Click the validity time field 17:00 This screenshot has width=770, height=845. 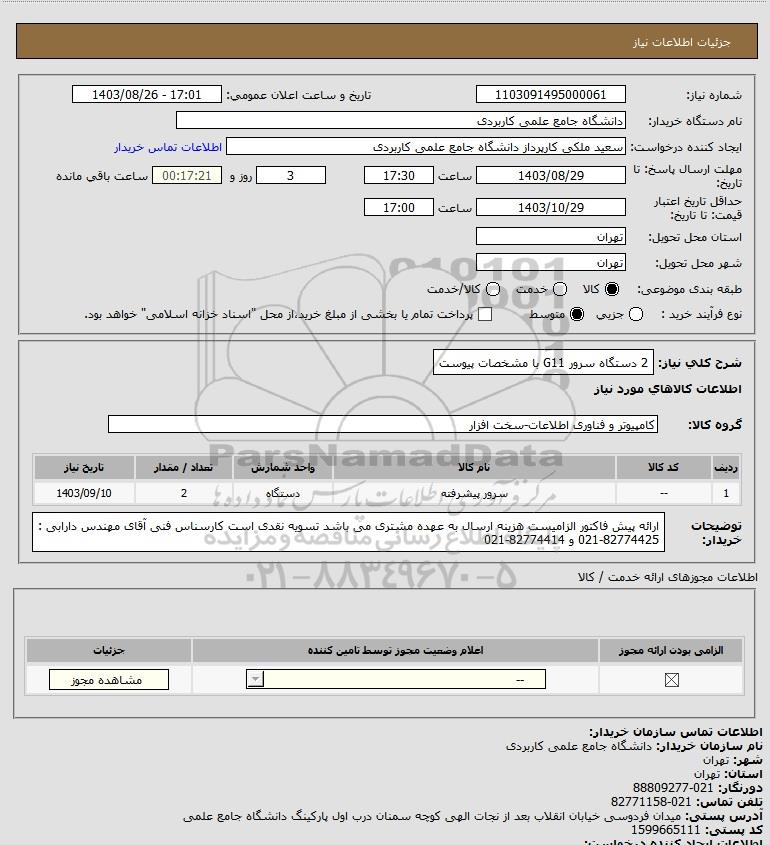click(x=399, y=207)
